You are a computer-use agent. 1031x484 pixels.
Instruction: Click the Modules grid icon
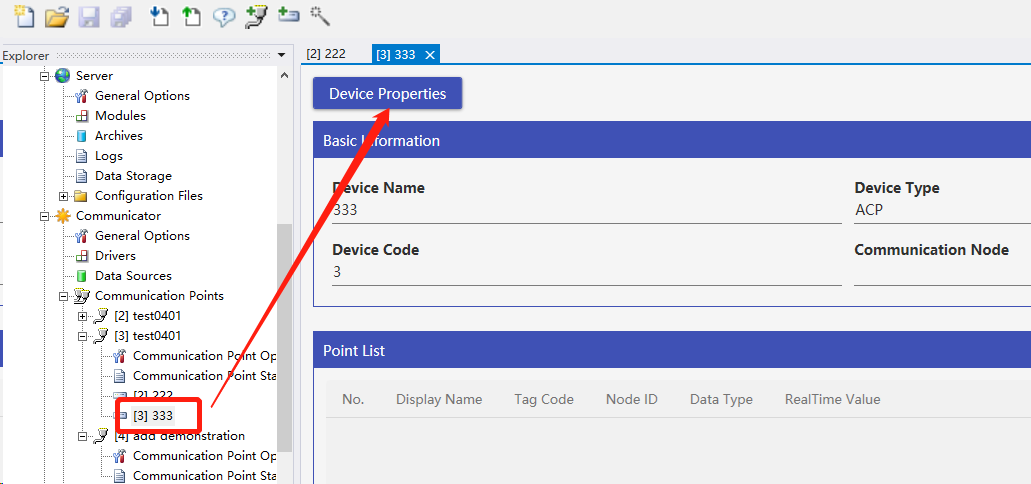point(82,116)
